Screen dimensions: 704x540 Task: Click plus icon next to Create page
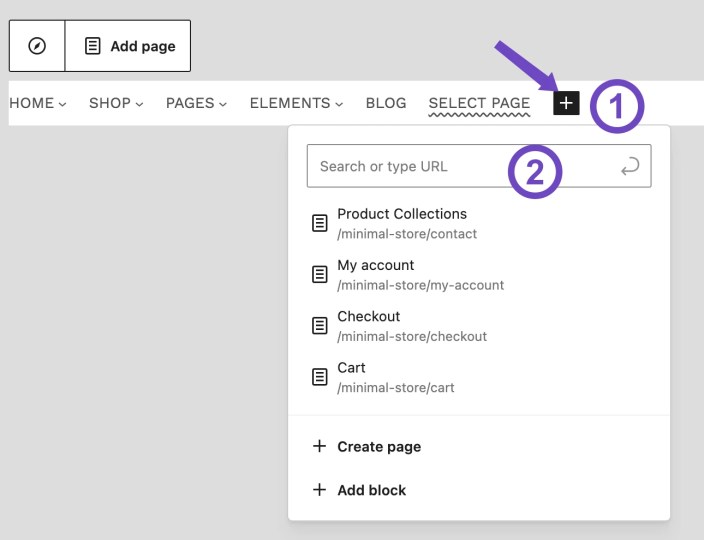click(x=319, y=446)
